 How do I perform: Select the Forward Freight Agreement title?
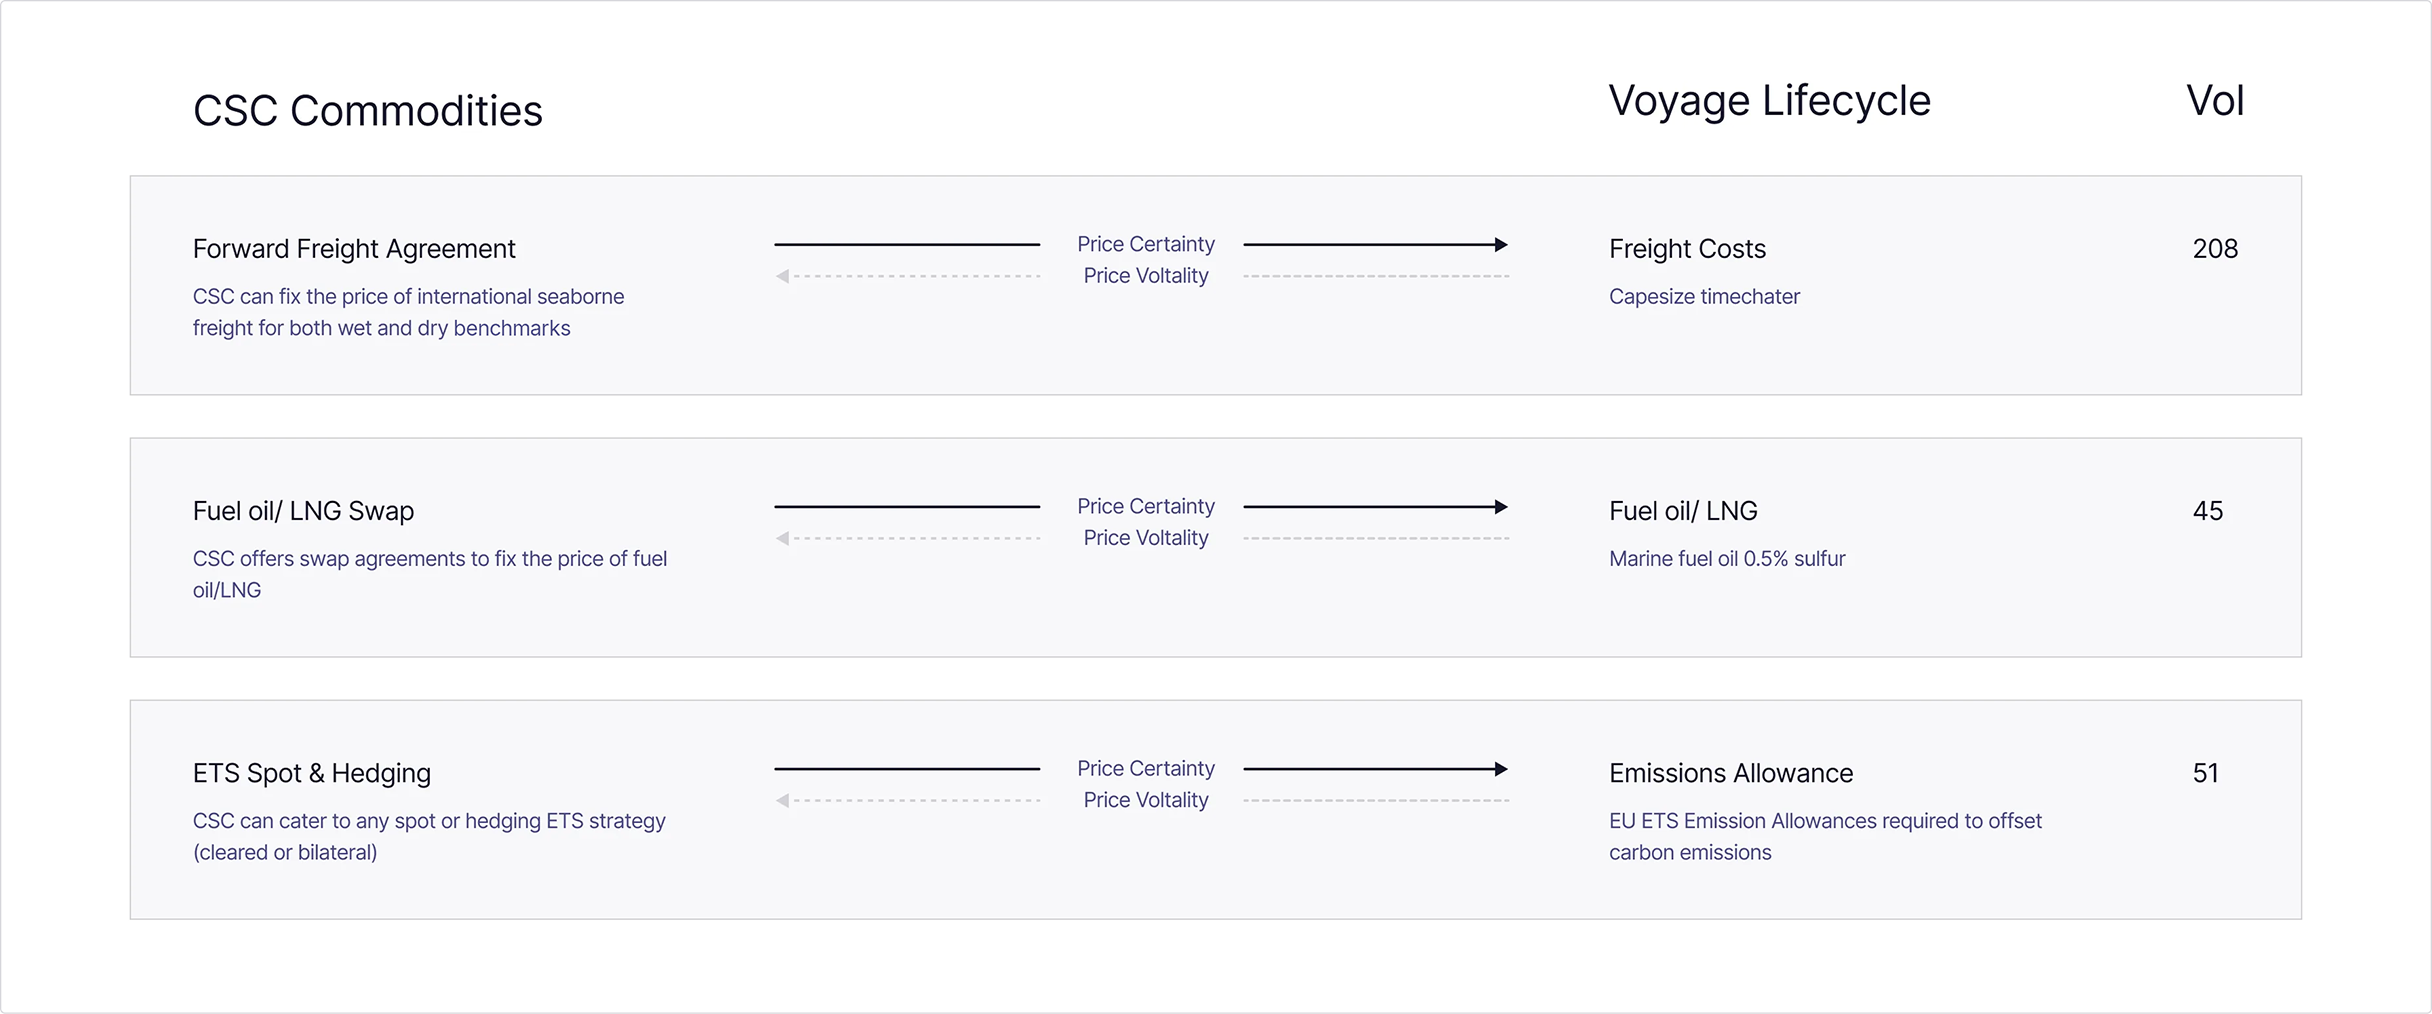(354, 249)
